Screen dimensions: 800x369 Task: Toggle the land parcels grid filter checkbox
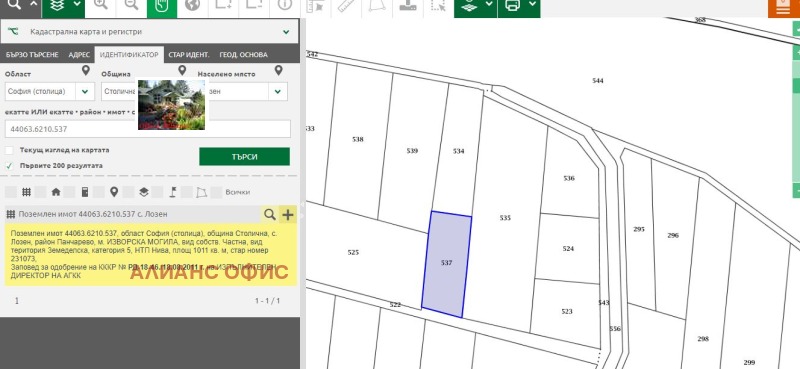tap(11, 192)
